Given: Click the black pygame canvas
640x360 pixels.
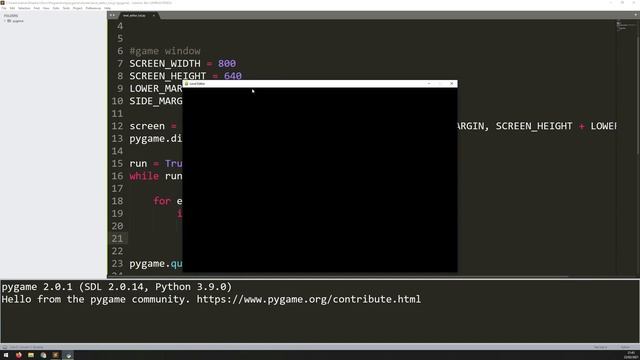Looking at the screenshot, I should [320, 180].
